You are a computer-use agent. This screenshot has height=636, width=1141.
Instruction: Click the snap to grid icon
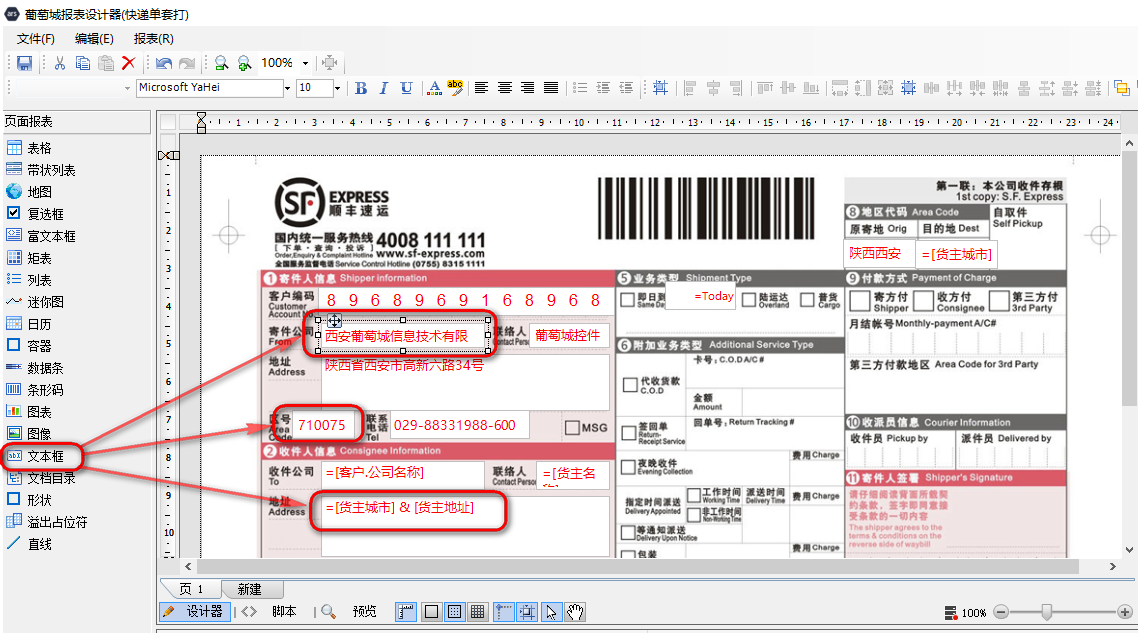pyautogui.click(x=660, y=88)
